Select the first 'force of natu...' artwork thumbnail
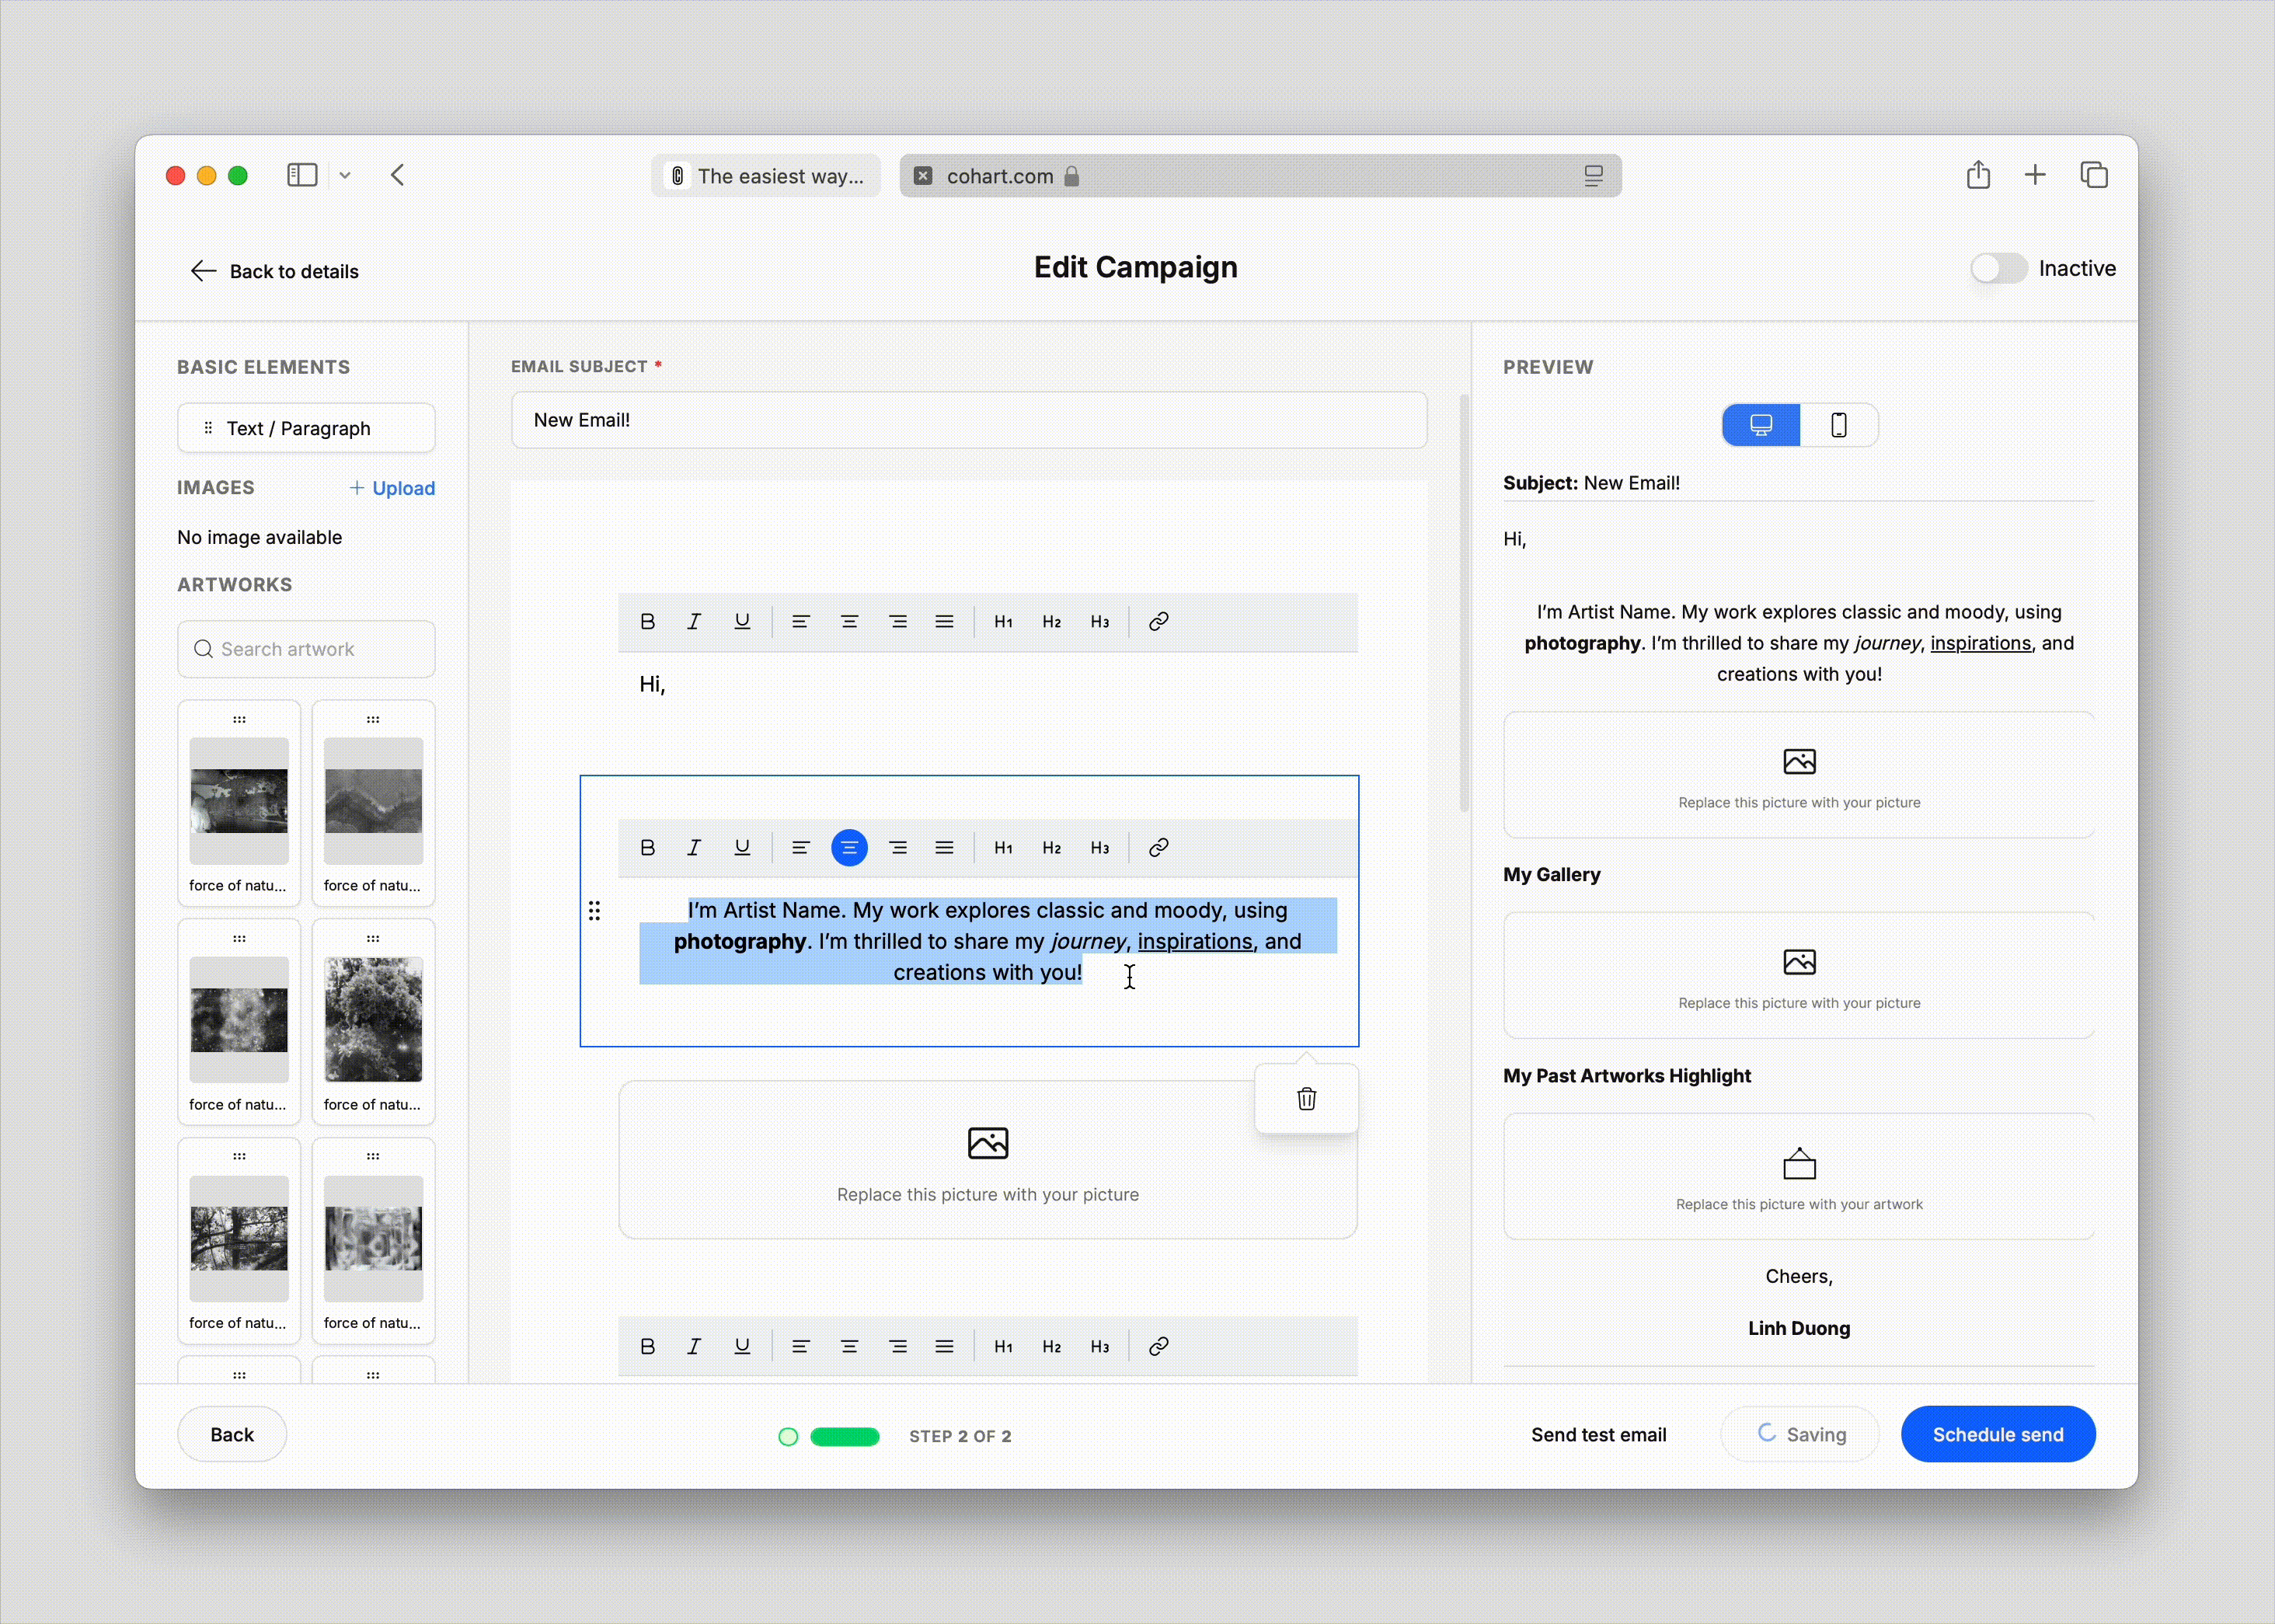 (x=239, y=802)
